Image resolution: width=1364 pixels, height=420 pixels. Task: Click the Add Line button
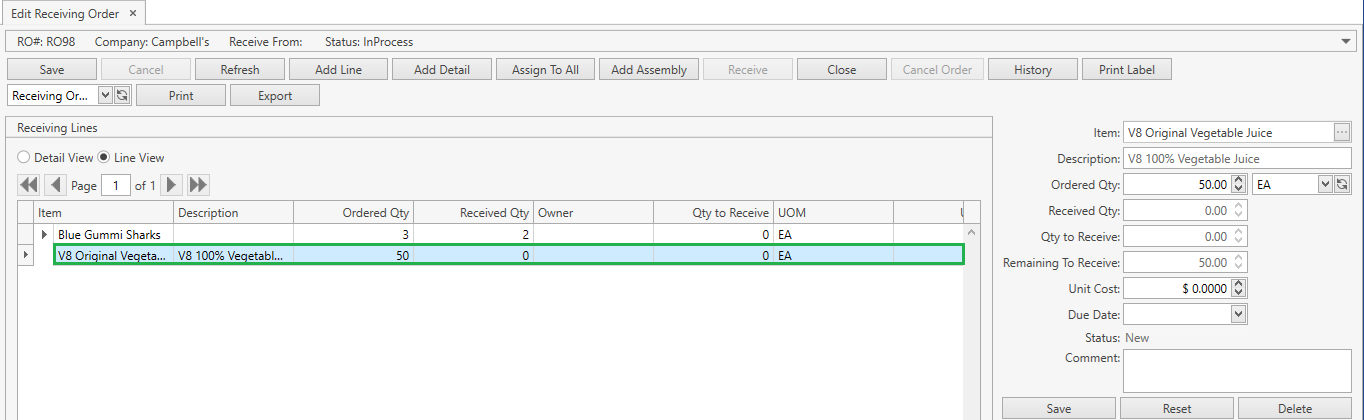tap(338, 70)
